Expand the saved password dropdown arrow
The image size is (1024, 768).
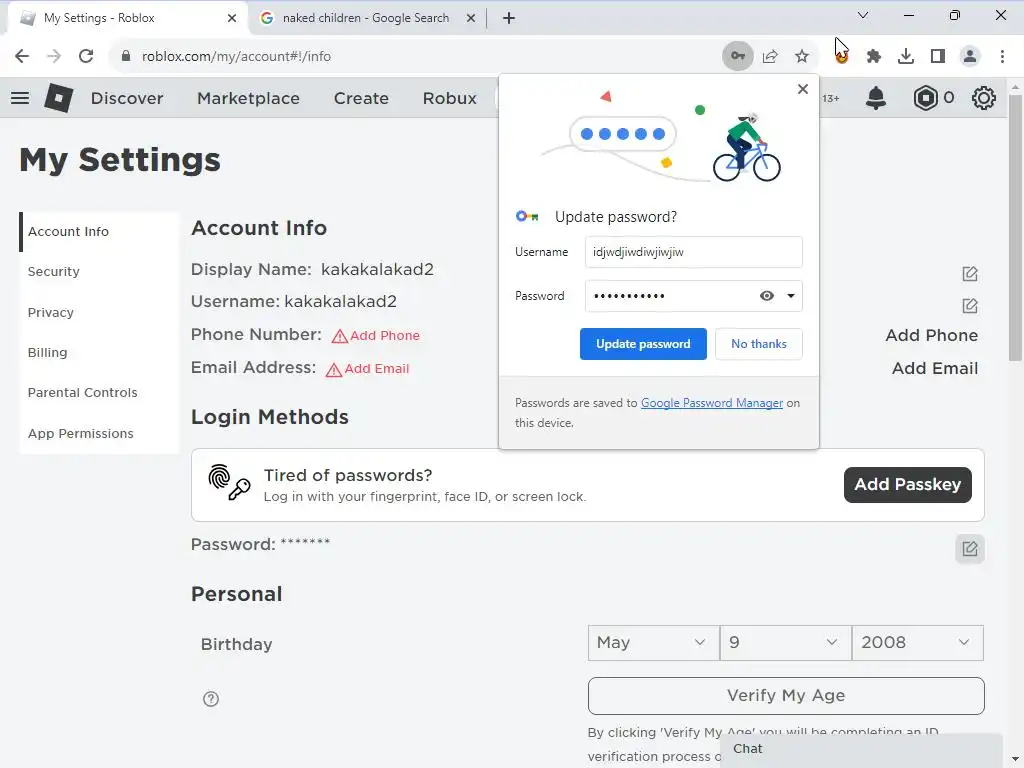(791, 296)
